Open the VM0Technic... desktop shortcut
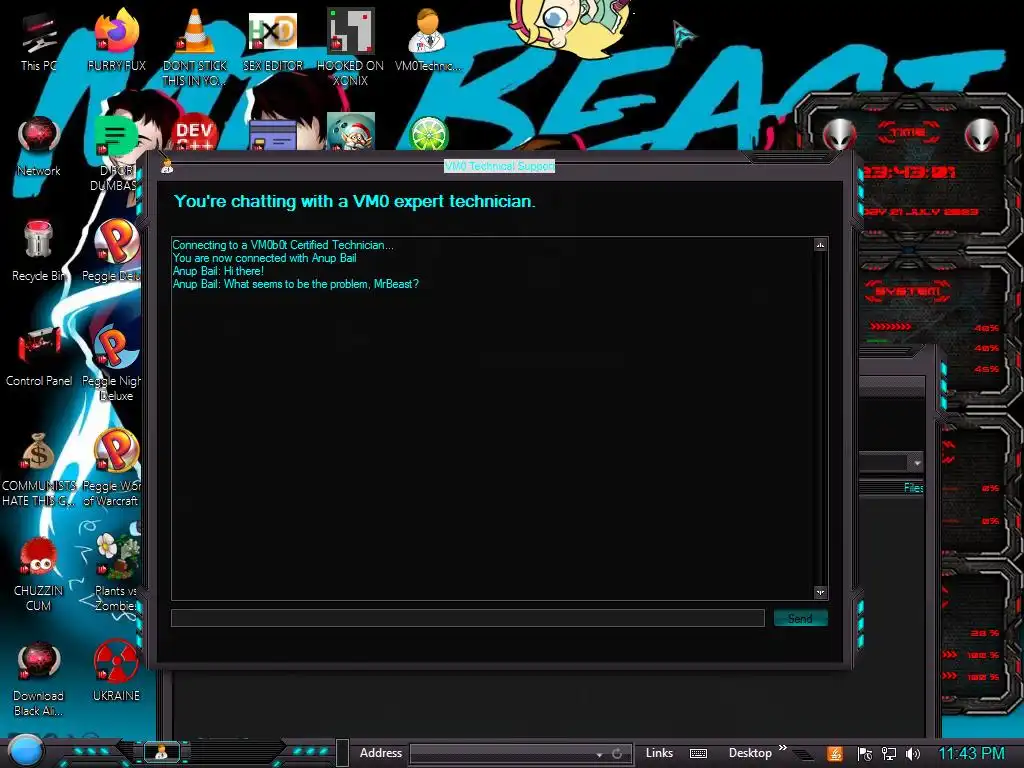The image size is (1024, 768). pos(428,42)
